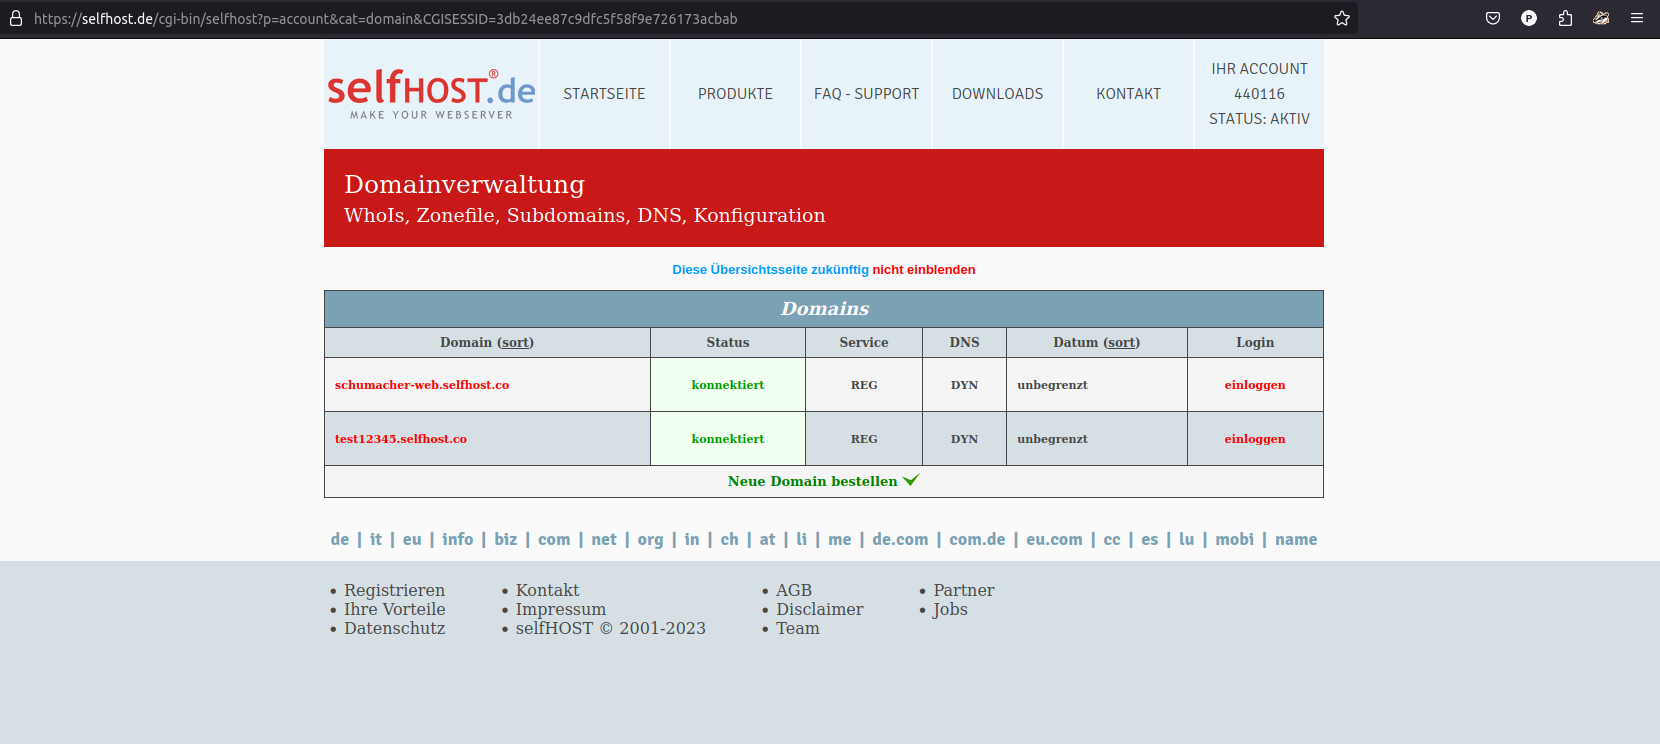Open the PRODUKTE menu item
The height and width of the screenshot is (744, 1660).
[735, 94]
